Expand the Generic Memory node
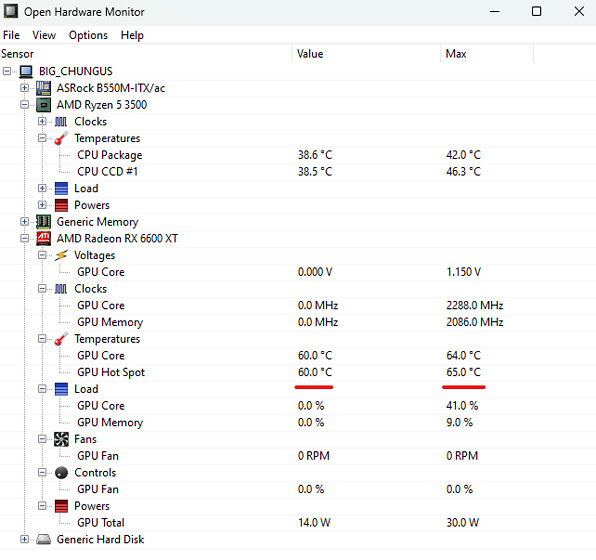This screenshot has height=560, width=596. point(24,222)
